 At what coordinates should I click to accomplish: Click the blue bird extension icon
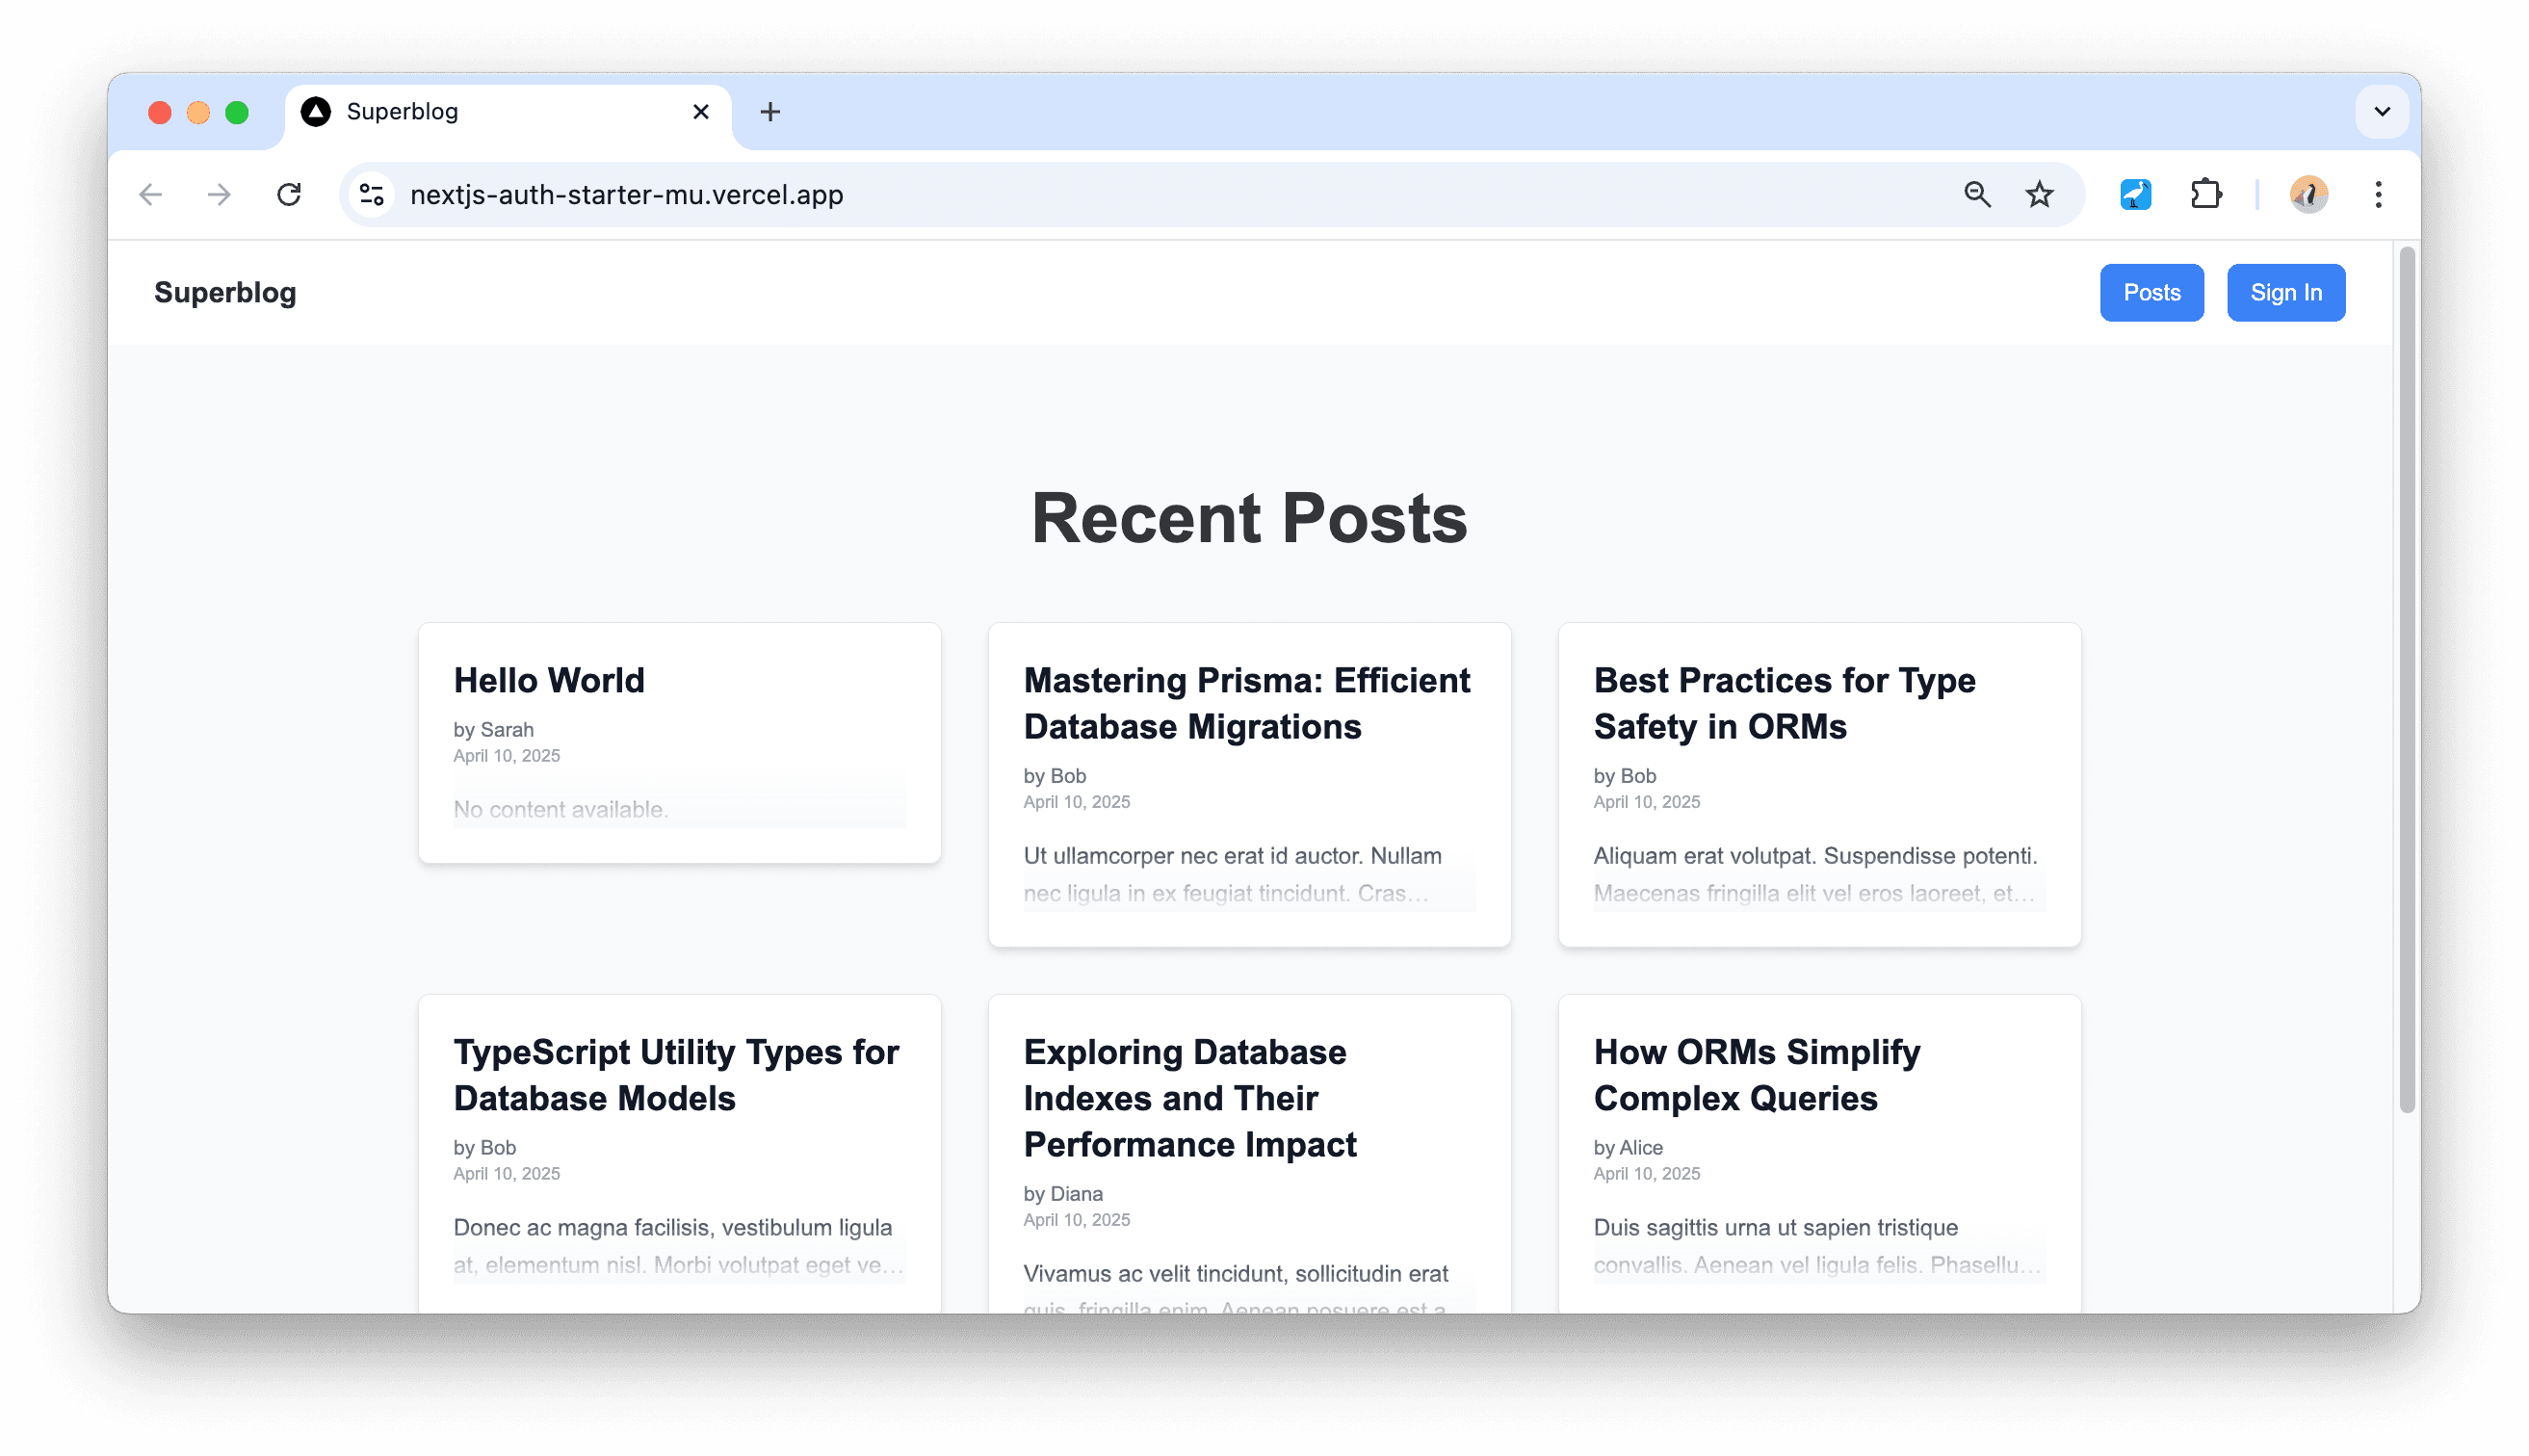pyautogui.click(x=2135, y=194)
